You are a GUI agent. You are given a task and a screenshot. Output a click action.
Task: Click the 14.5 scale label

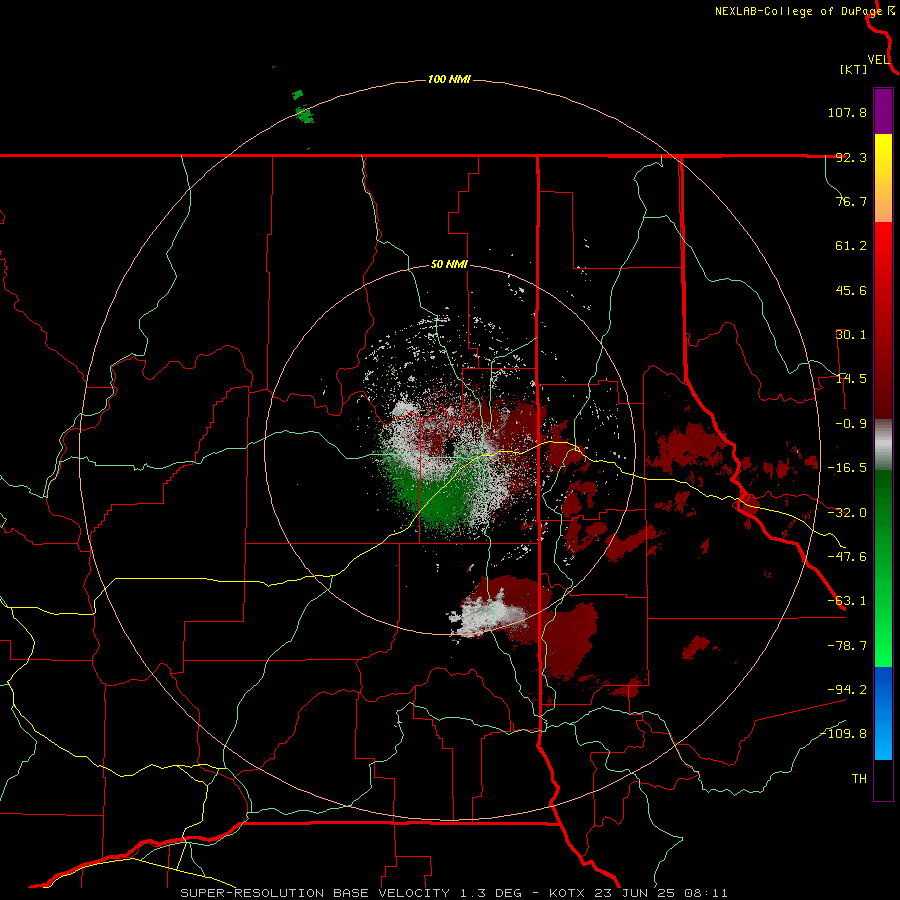click(851, 379)
